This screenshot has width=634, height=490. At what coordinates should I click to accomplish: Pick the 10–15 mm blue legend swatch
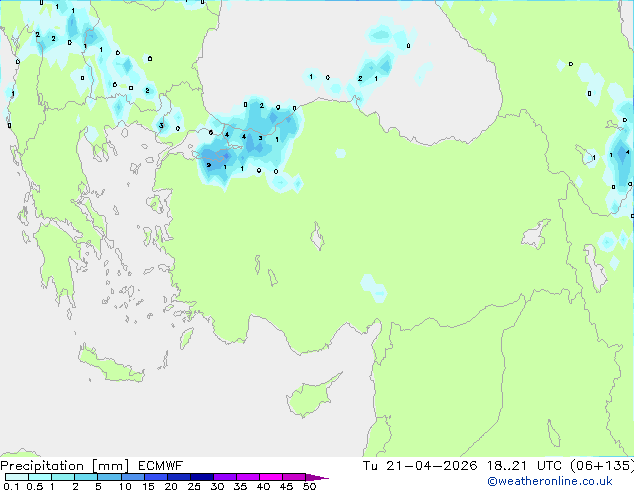(132, 477)
